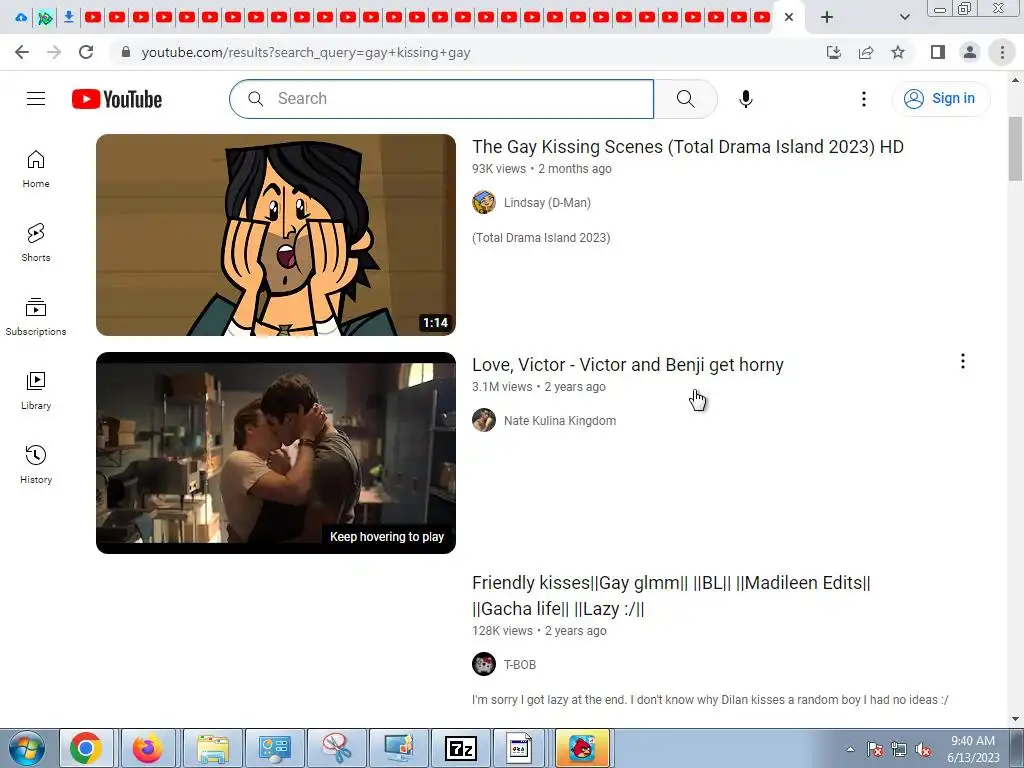Bookmark this page with the star icon

click(x=898, y=52)
